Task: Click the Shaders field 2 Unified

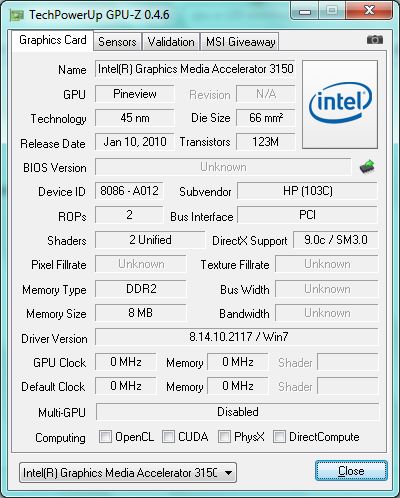Action: click(x=150, y=240)
